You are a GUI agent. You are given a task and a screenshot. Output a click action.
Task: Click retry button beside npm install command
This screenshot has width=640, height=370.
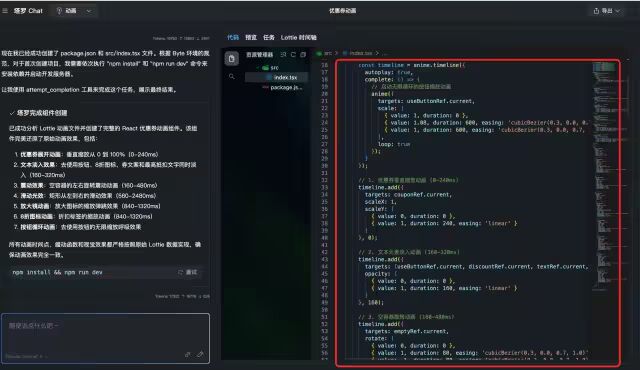(x=187, y=272)
